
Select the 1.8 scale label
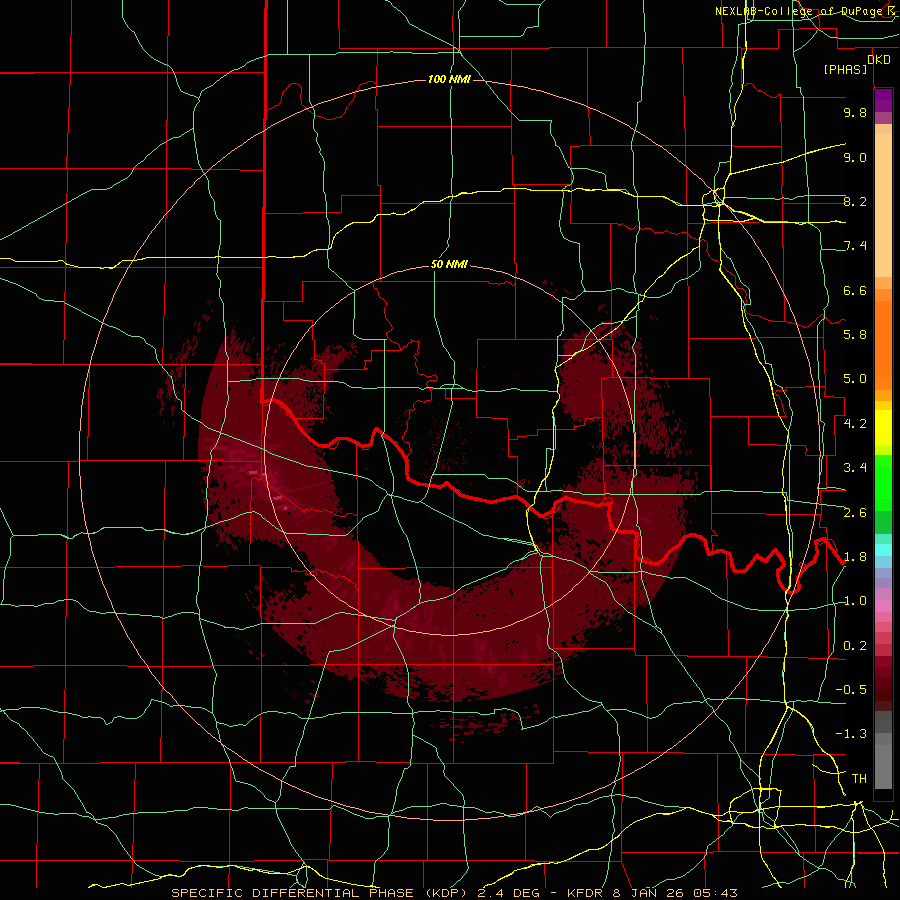coord(855,557)
